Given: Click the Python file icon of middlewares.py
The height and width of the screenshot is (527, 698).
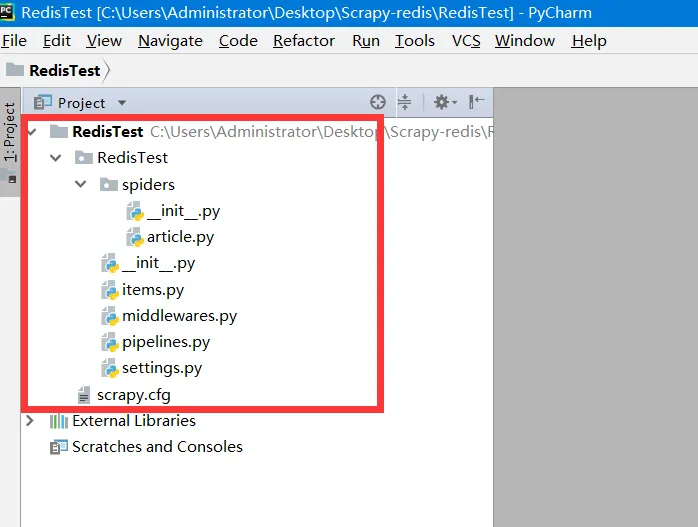Looking at the screenshot, I should [x=110, y=316].
